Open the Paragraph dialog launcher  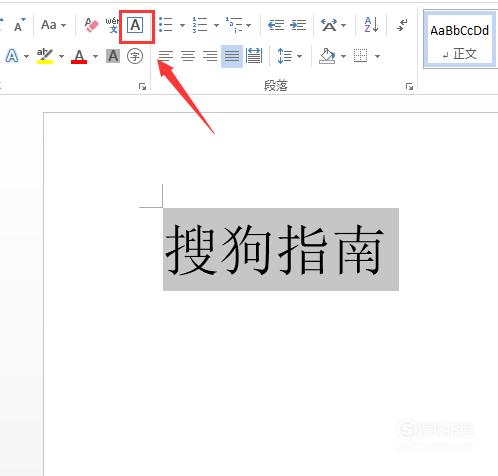tap(409, 87)
